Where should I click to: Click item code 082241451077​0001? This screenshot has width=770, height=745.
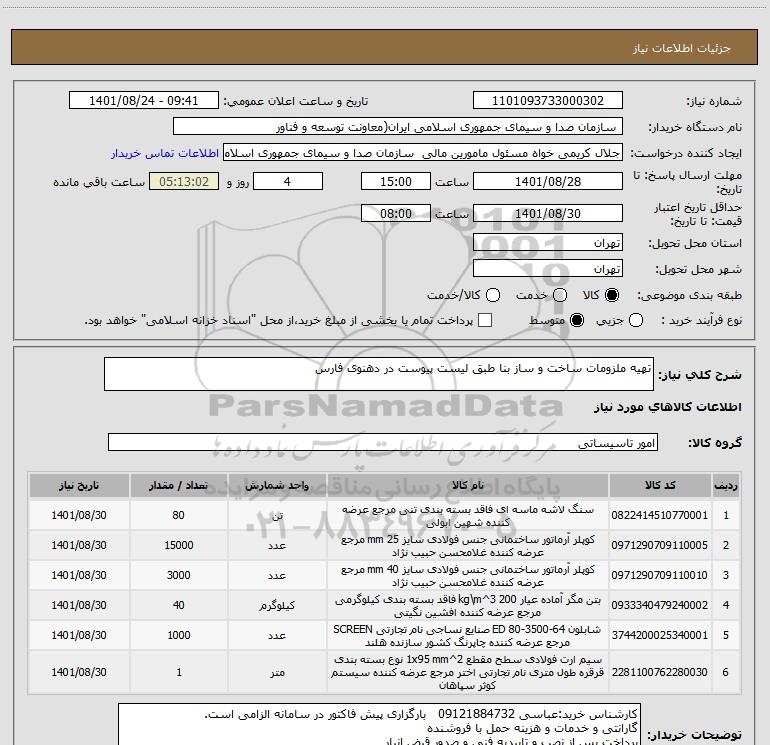pyautogui.click(x=660, y=515)
